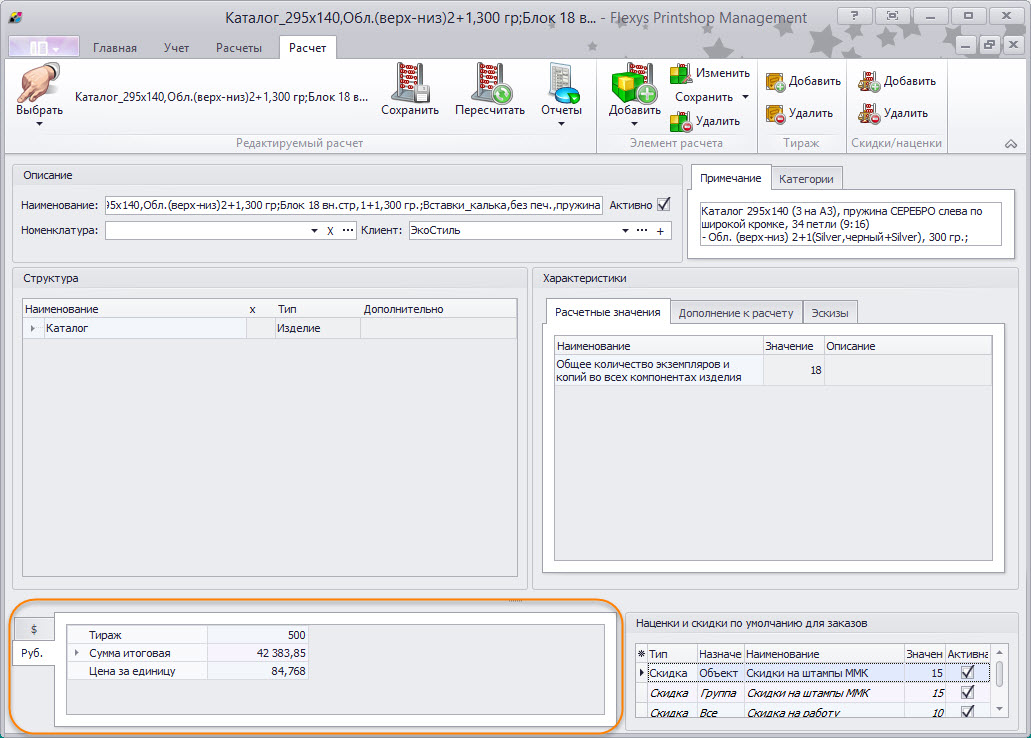Screen dimensions: 1031x738
Task: Toggle Активна checkbox for Объект discount row
Action: (967, 673)
